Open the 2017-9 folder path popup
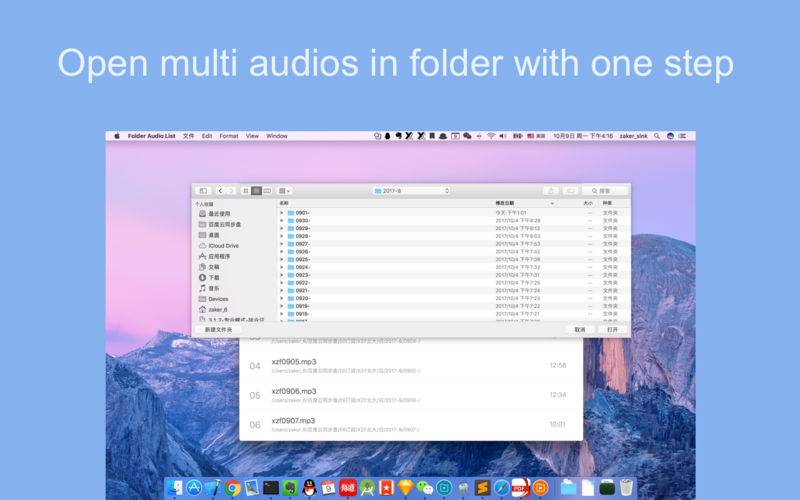Screen dimensions: 800x500 pos(411,191)
